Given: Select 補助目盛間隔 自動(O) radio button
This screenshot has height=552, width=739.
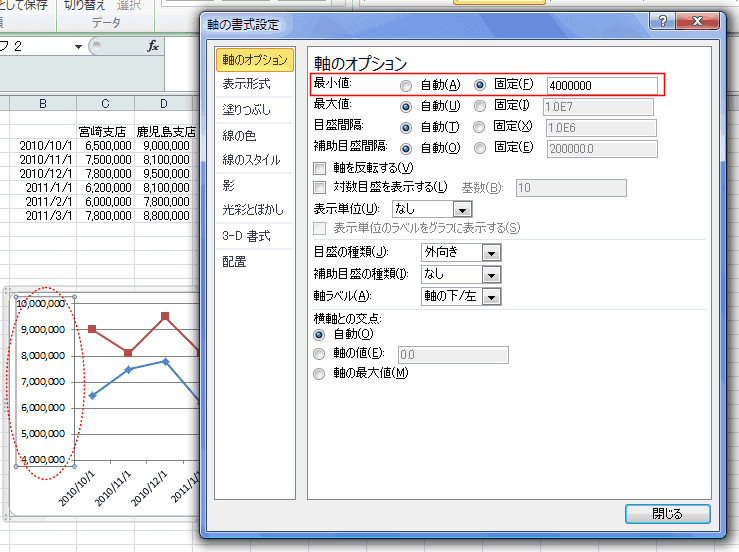Looking at the screenshot, I should pos(405,149).
